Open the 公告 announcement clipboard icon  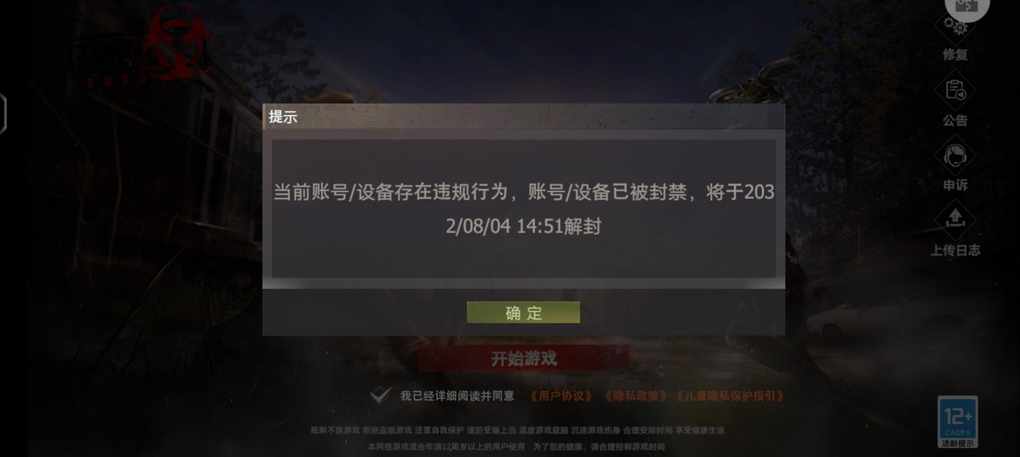tap(954, 91)
